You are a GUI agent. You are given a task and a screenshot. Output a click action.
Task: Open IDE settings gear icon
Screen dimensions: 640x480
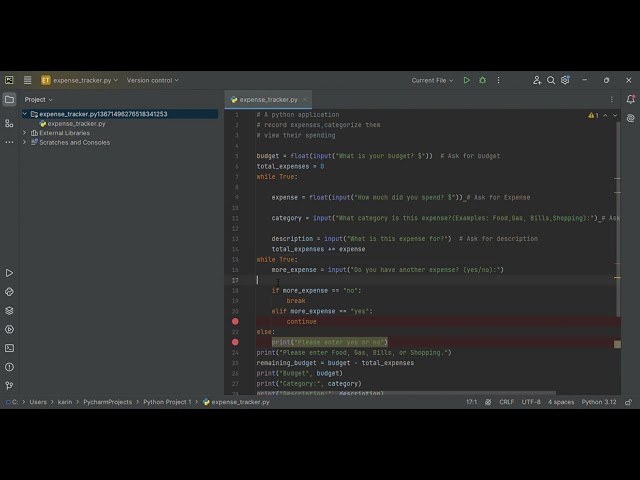(565, 80)
